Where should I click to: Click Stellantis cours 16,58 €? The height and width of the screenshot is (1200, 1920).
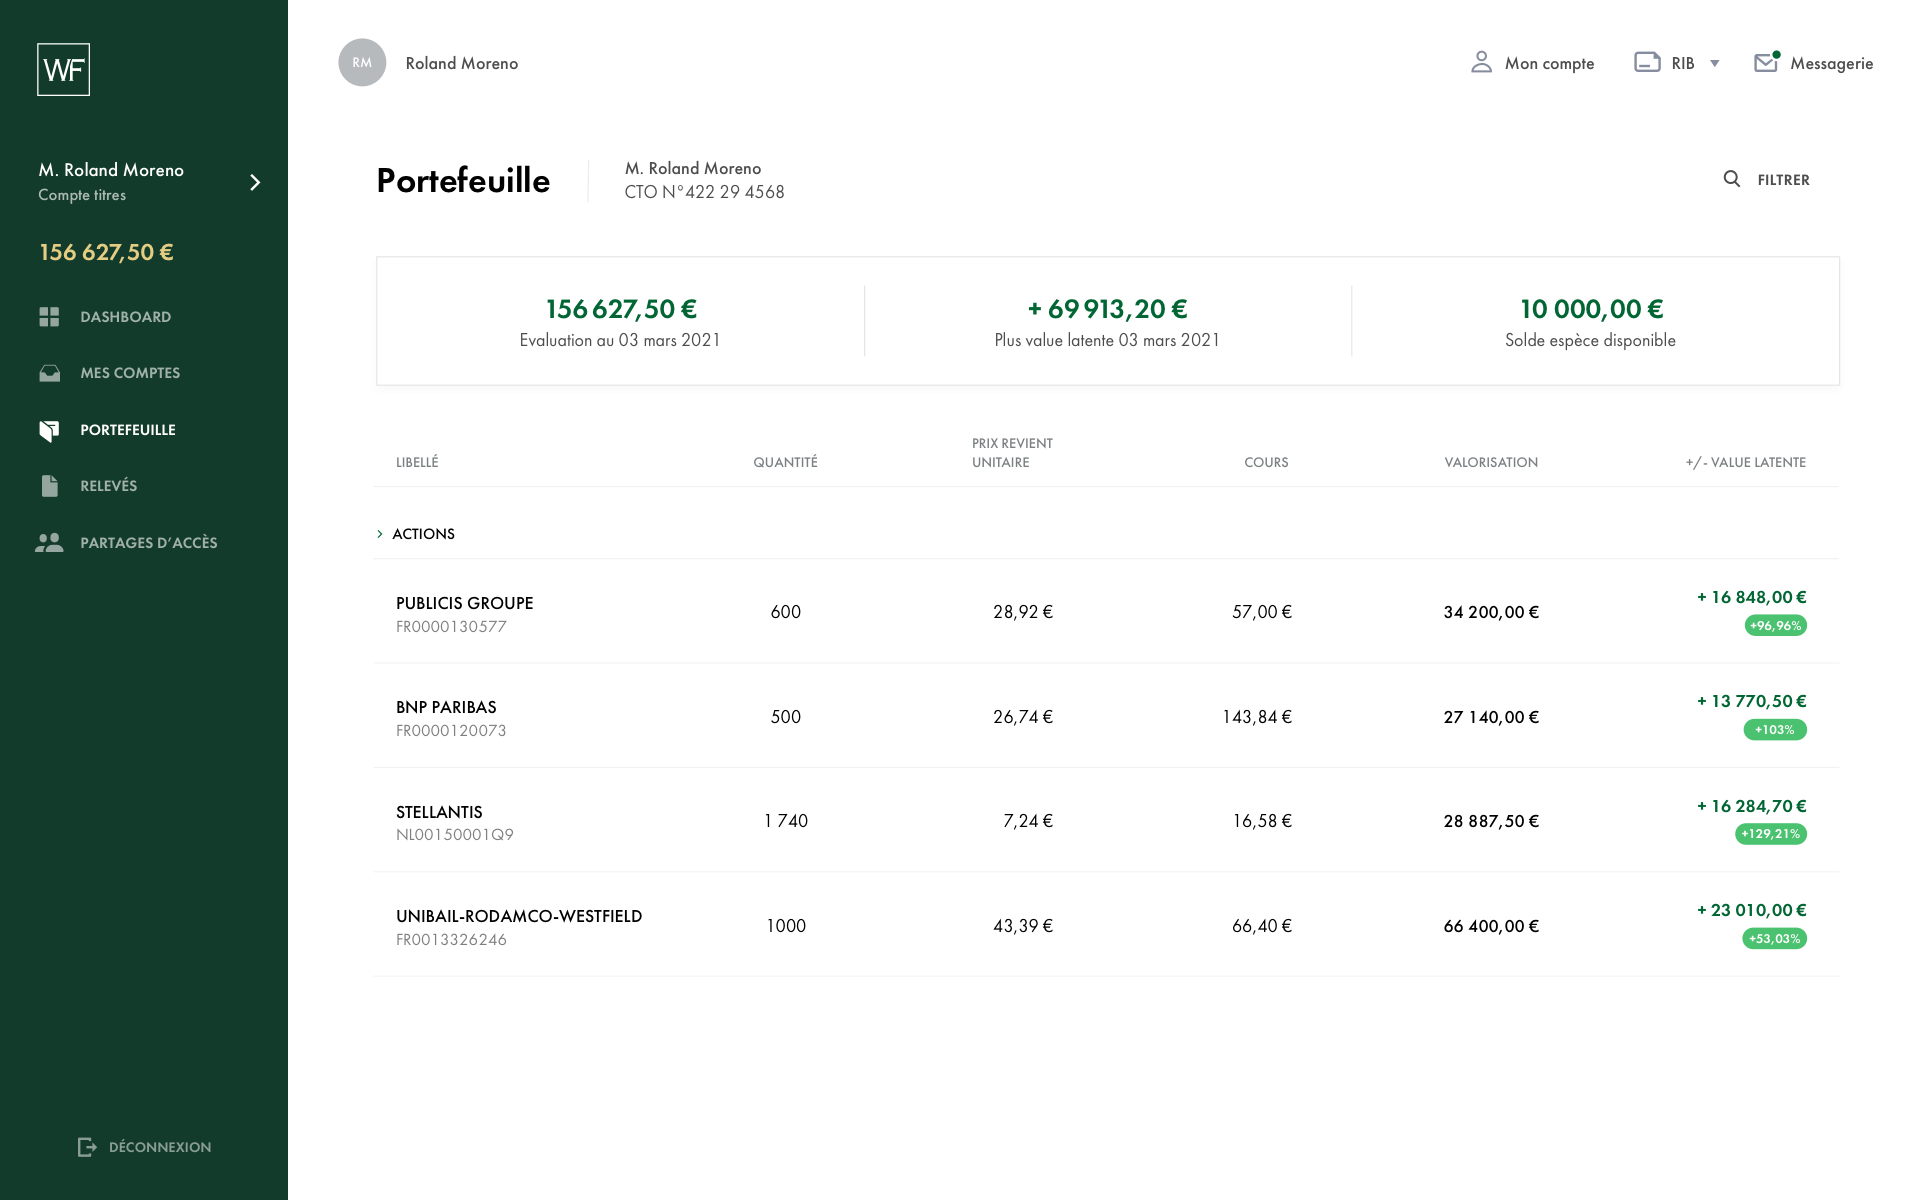[x=1262, y=821]
